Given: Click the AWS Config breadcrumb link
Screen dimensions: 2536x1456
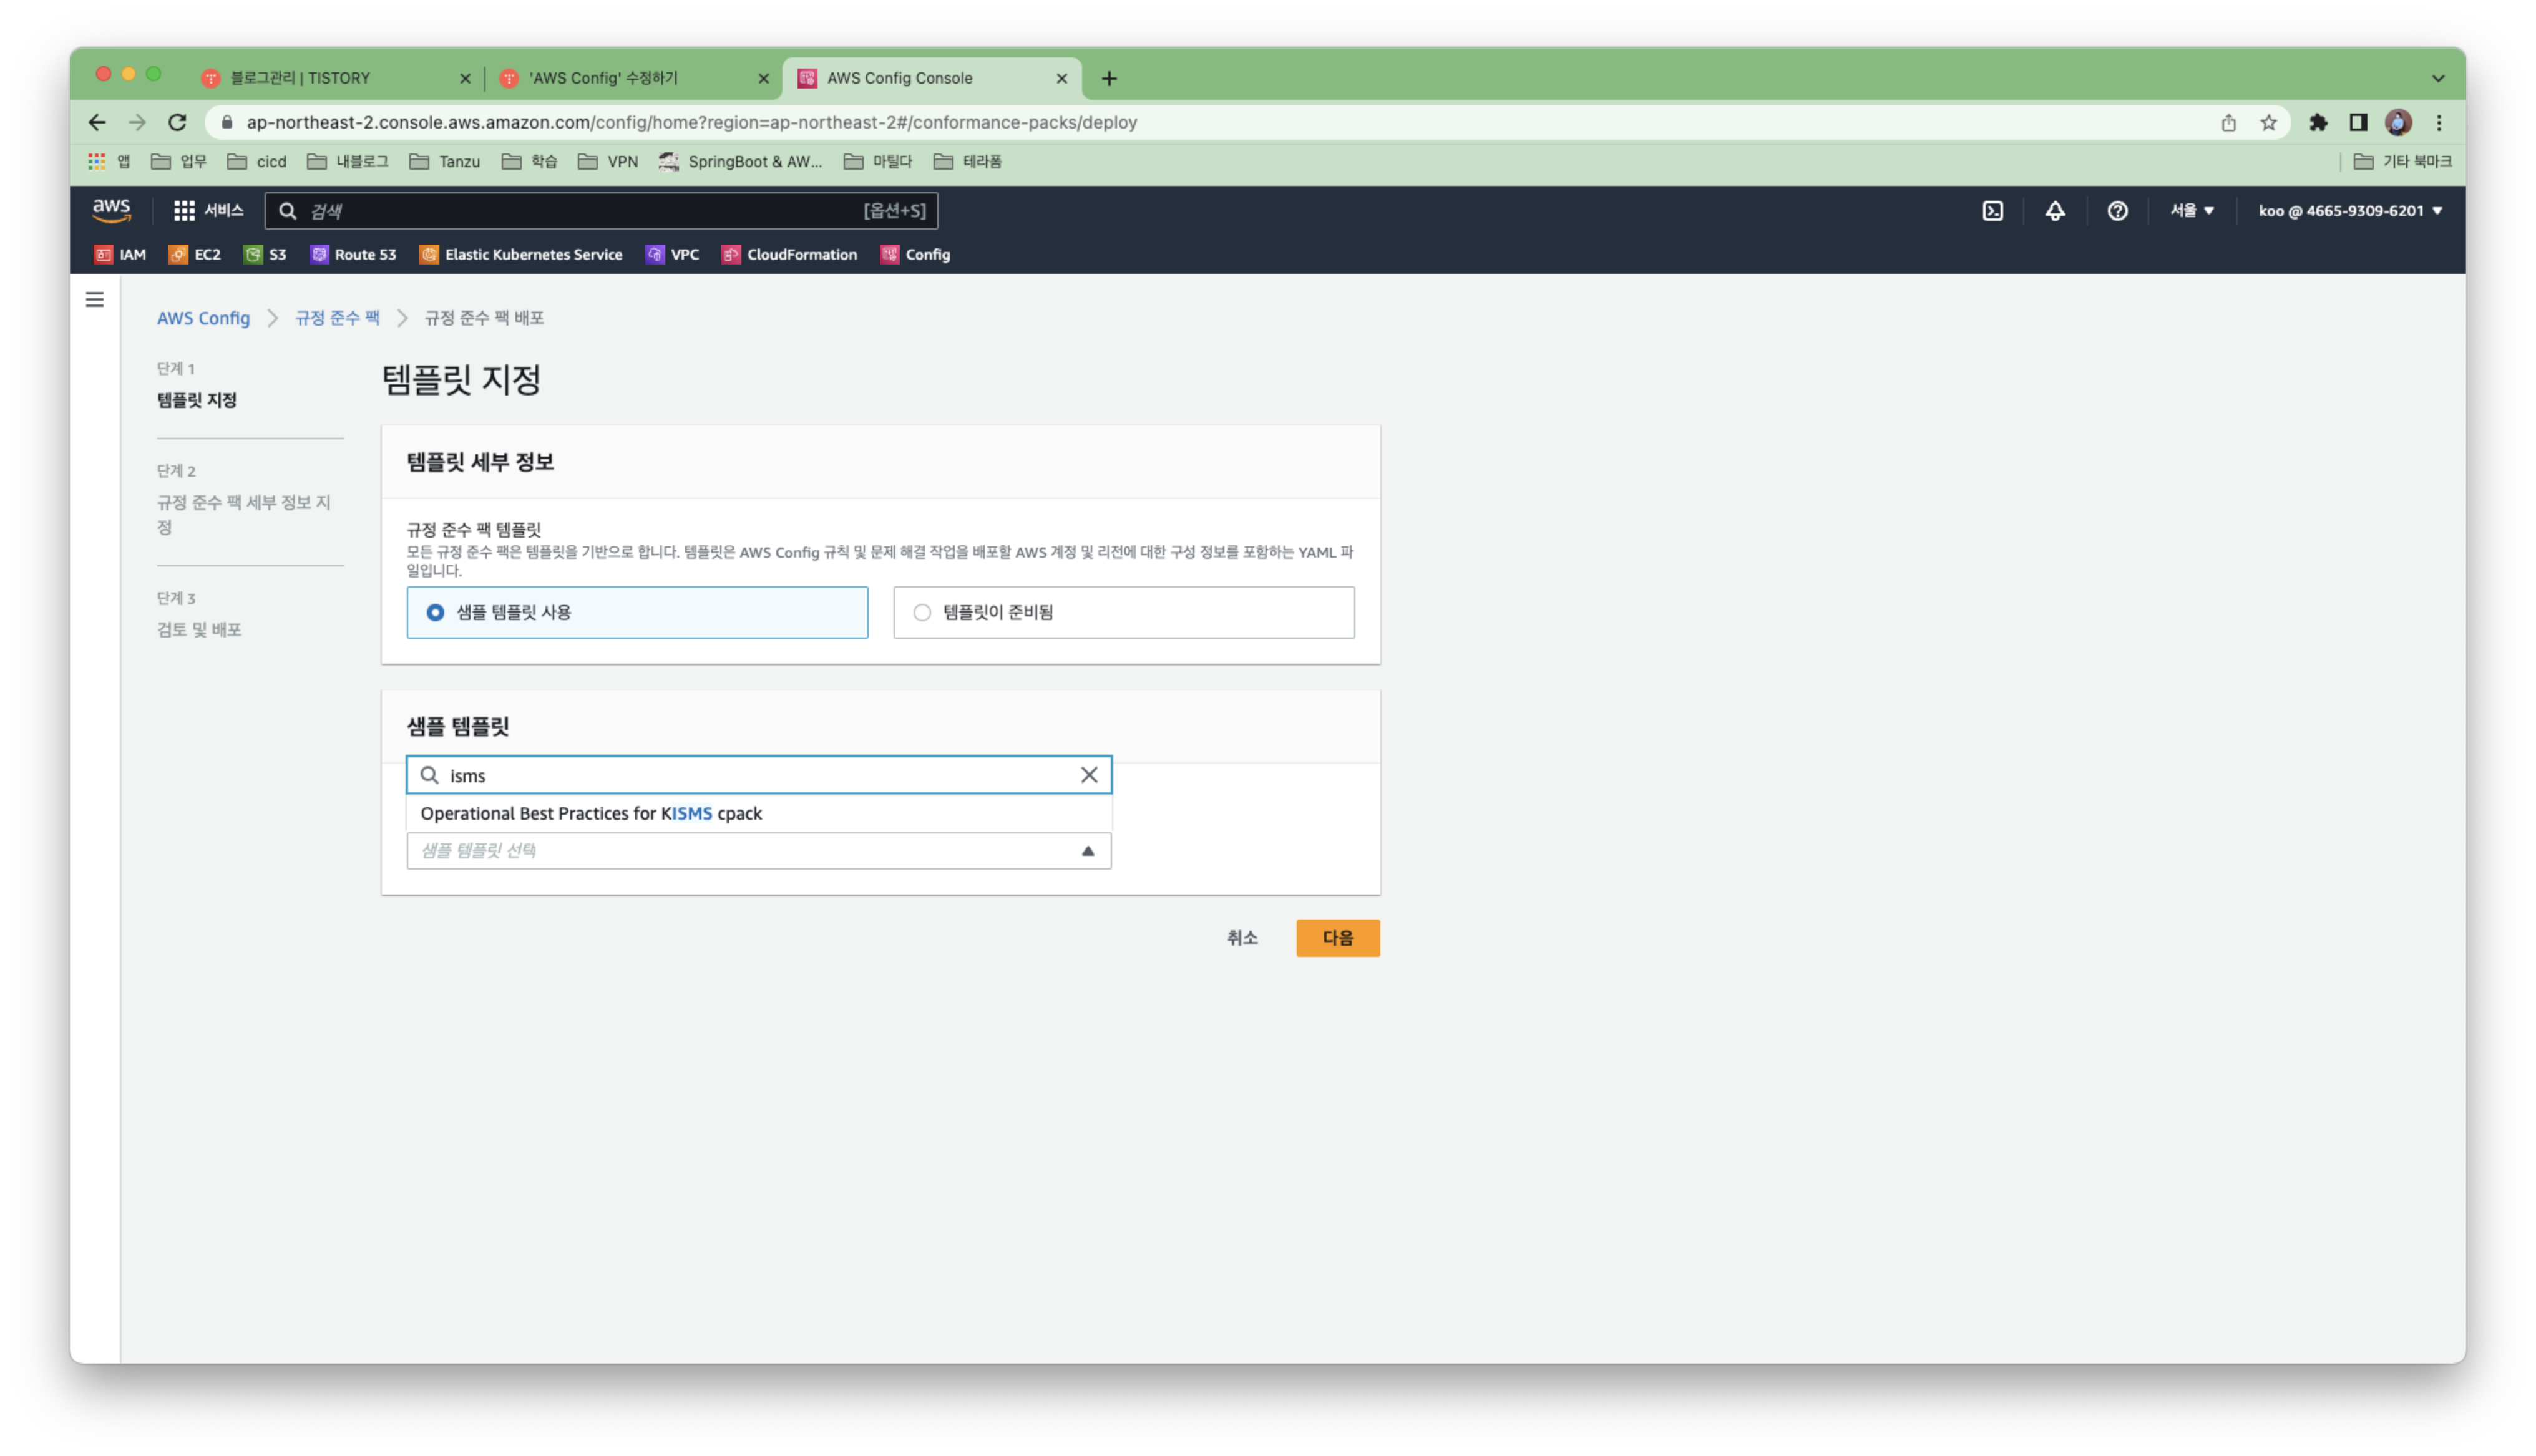Looking at the screenshot, I should click(x=203, y=318).
